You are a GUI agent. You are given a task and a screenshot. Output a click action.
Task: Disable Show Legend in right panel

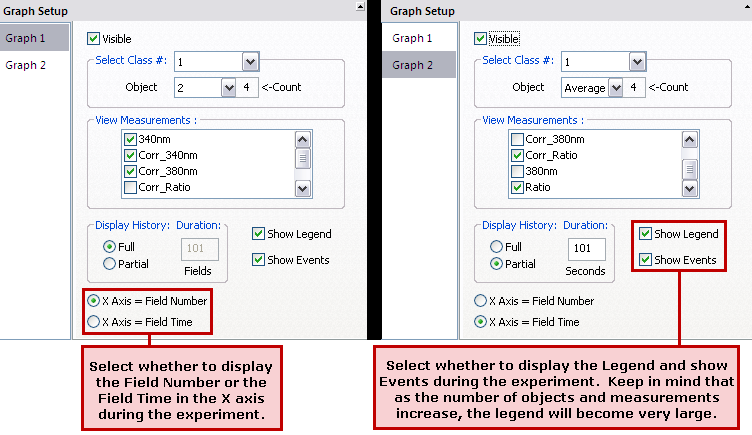[x=645, y=234]
